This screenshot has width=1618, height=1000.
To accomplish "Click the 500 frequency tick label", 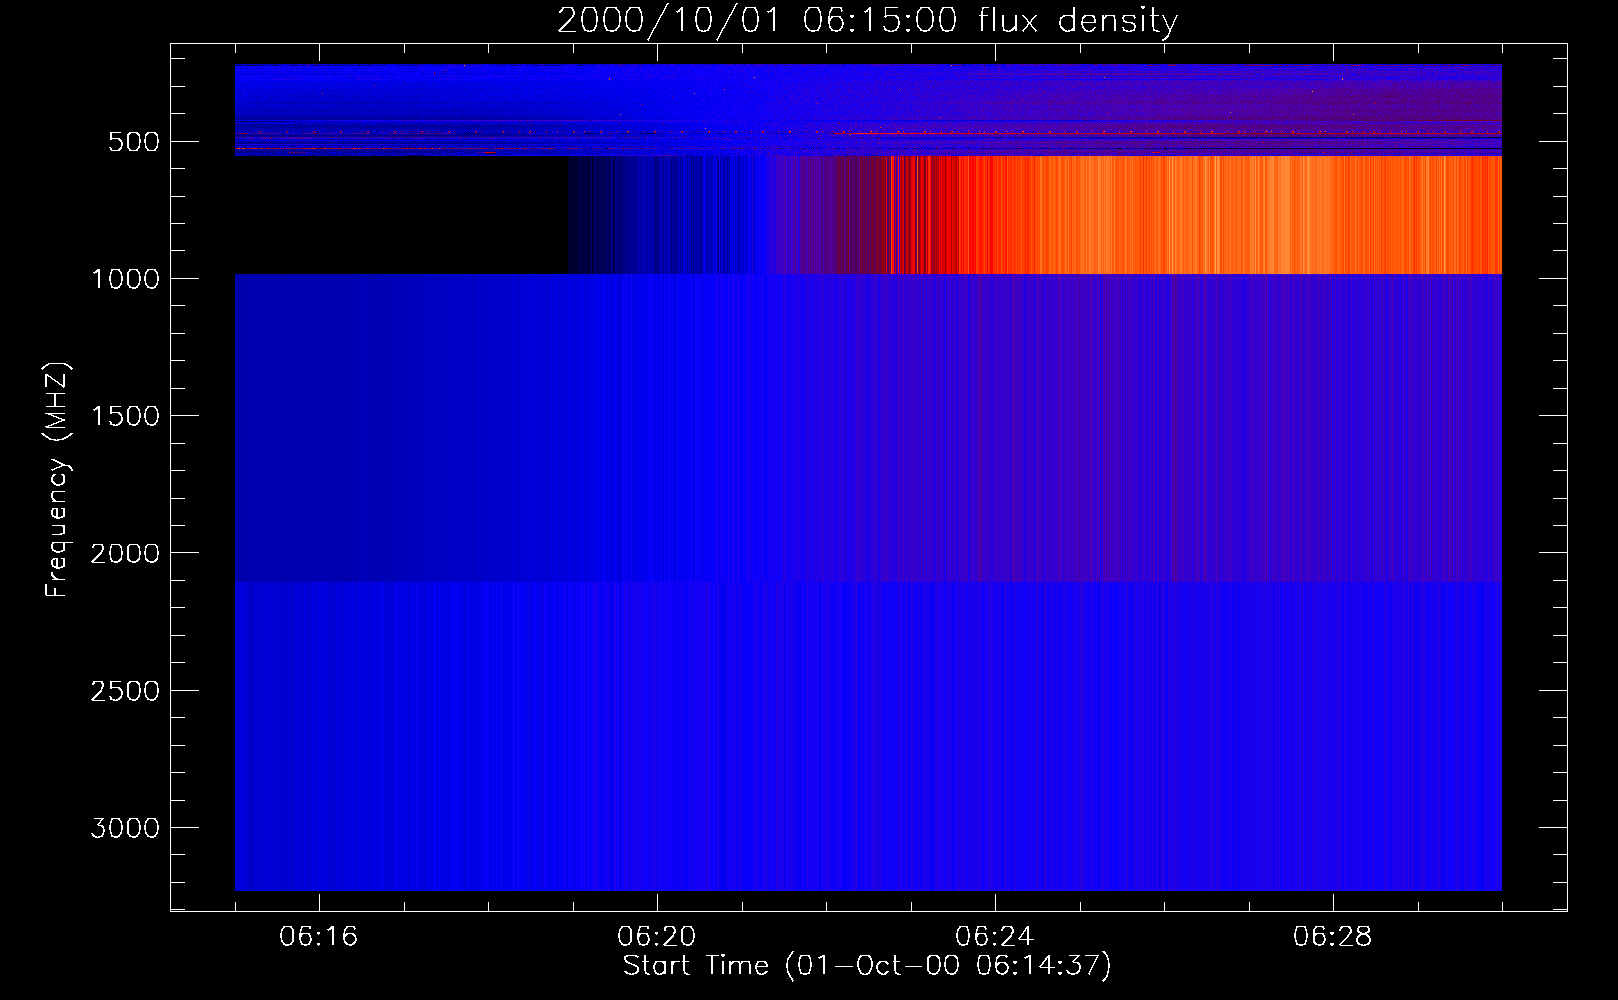I will tap(134, 142).
